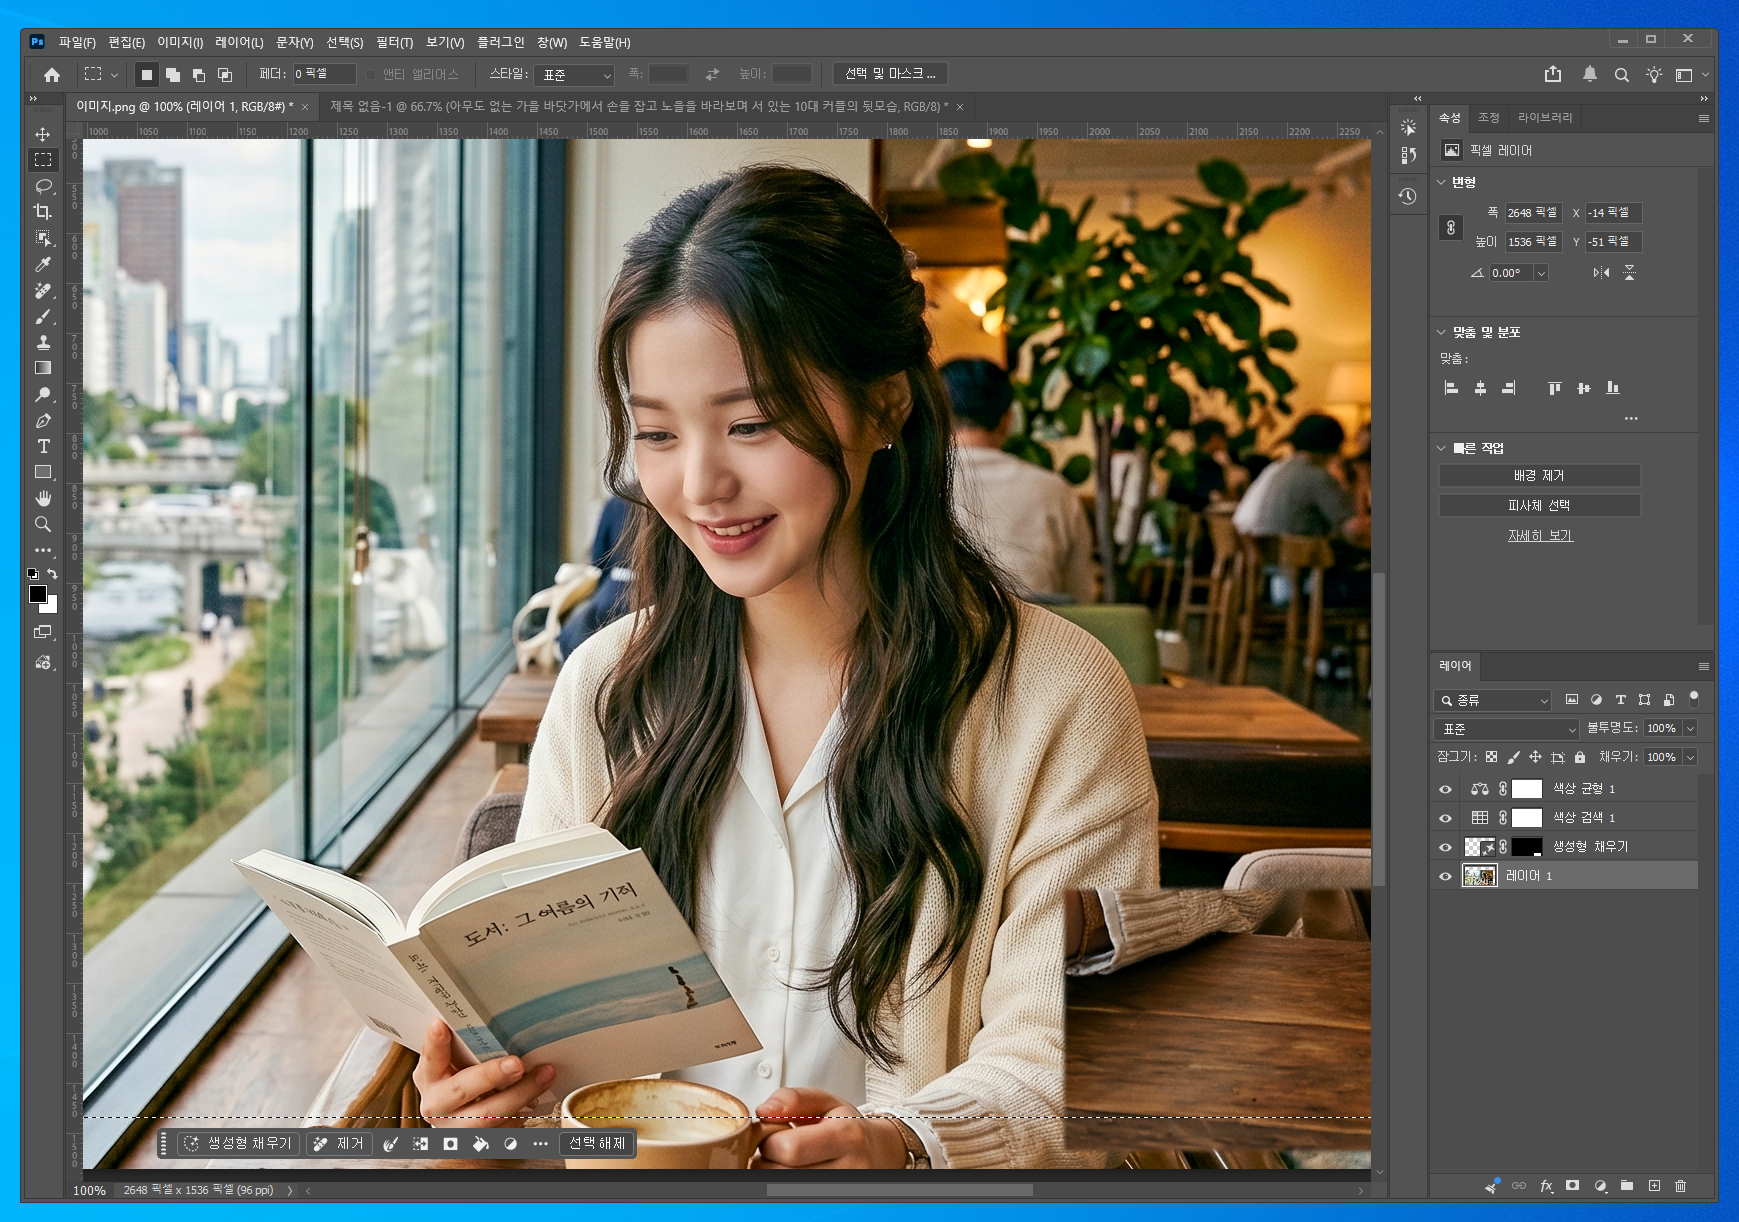This screenshot has width=1739, height=1222.
Task: Click the 배경 제거 button
Action: pos(1539,476)
